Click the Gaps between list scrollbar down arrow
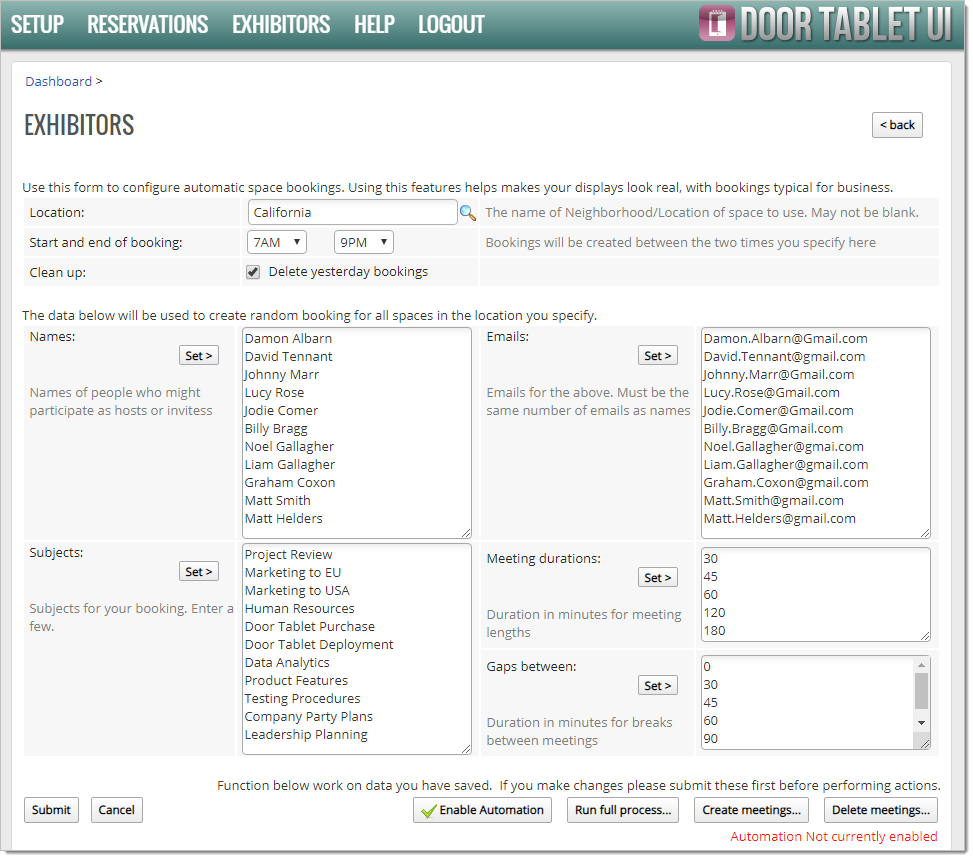Viewport: 973px width, 859px height. [x=921, y=722]
